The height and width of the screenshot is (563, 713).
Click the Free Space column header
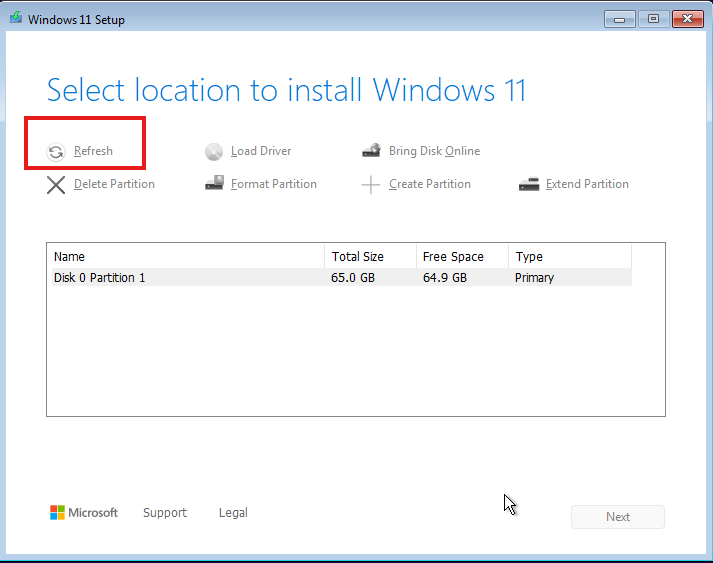coord(462,257)
